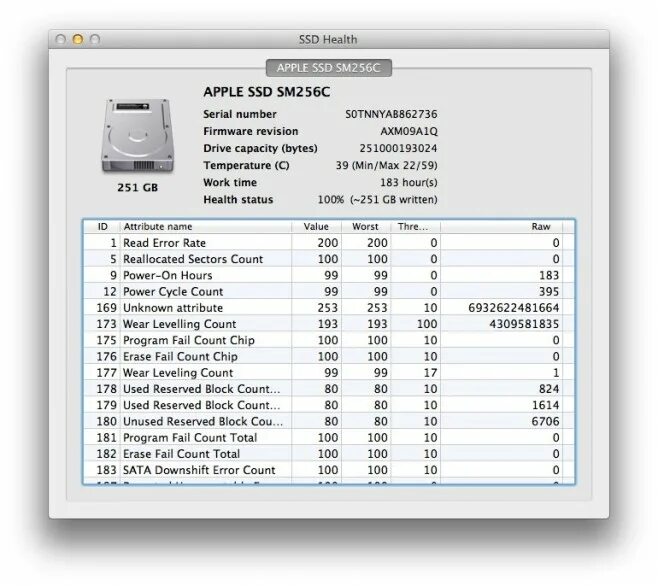Image resolution: width=658 pixels, height=586 pixels.
Task: Click the Serial number label
Action: [240, 114]
